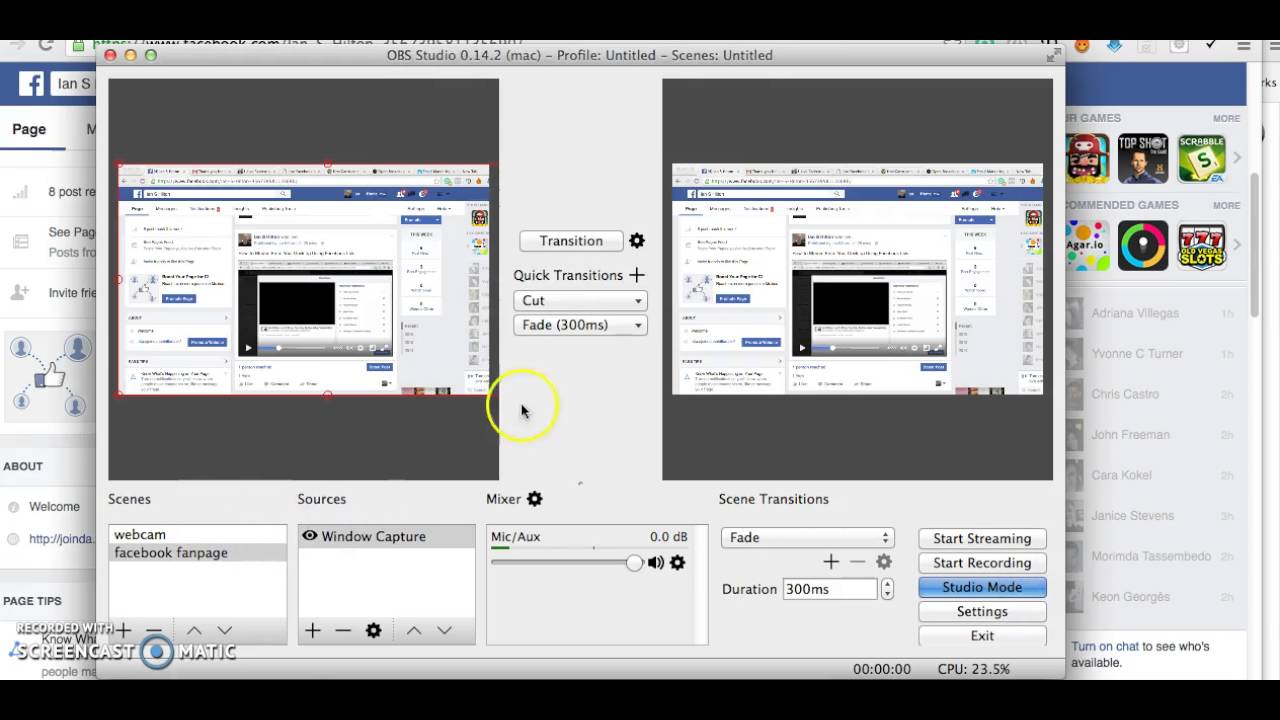Click Invite friends on Facebook page
Viewport: 1280px width, 720px height.
[72, 293]
